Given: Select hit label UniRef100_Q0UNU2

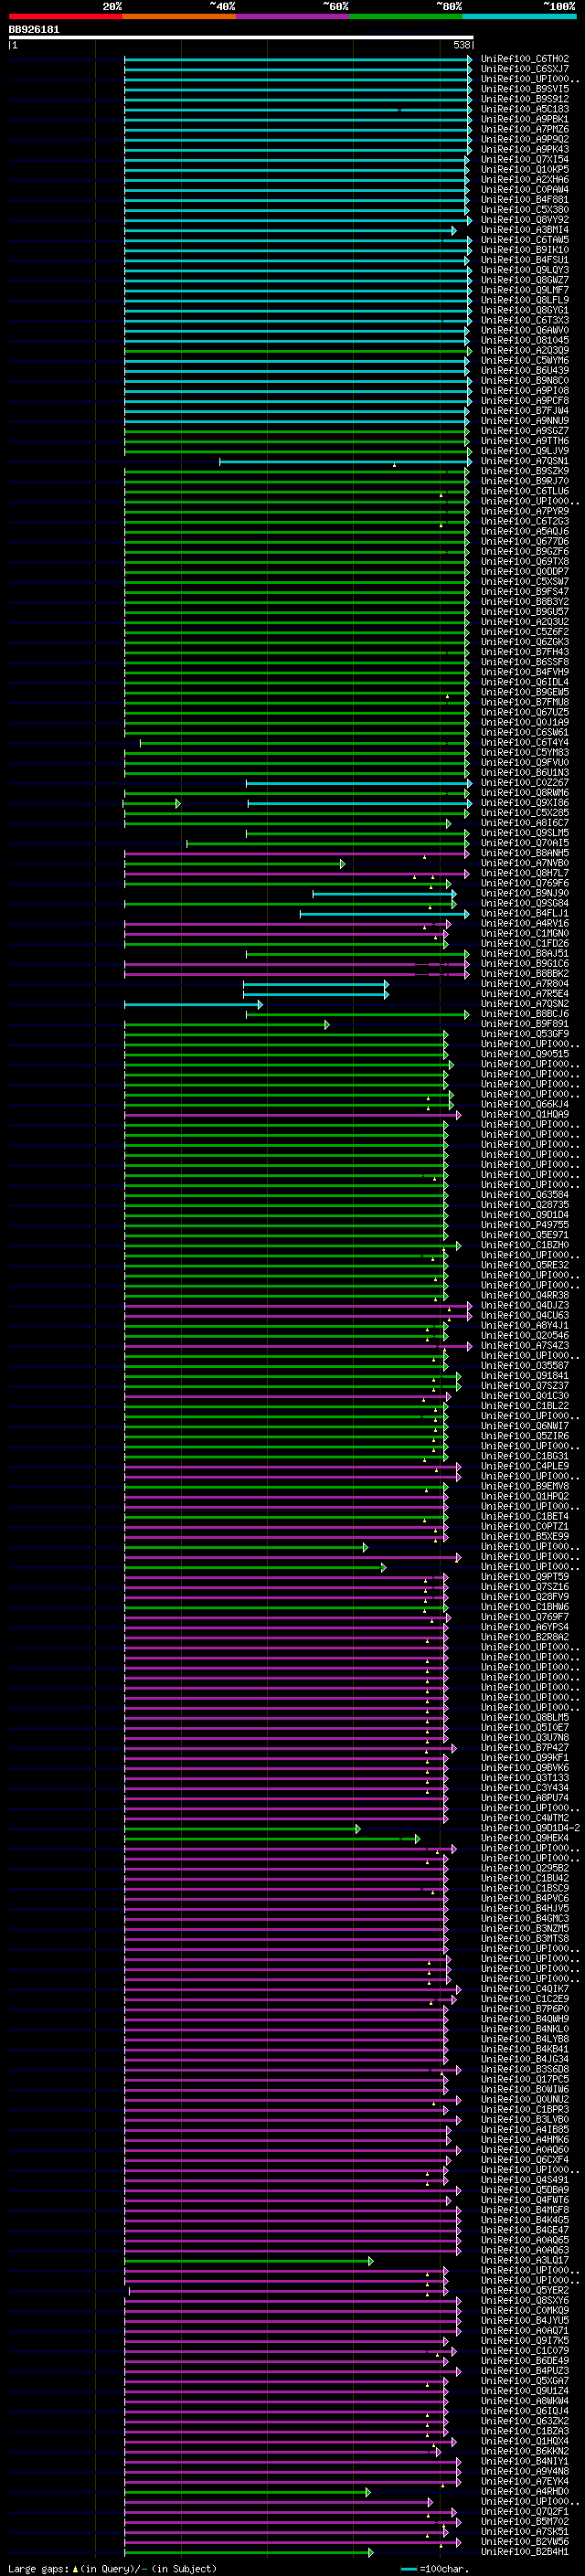Looking at the screenshot, I should [525, 2099].
